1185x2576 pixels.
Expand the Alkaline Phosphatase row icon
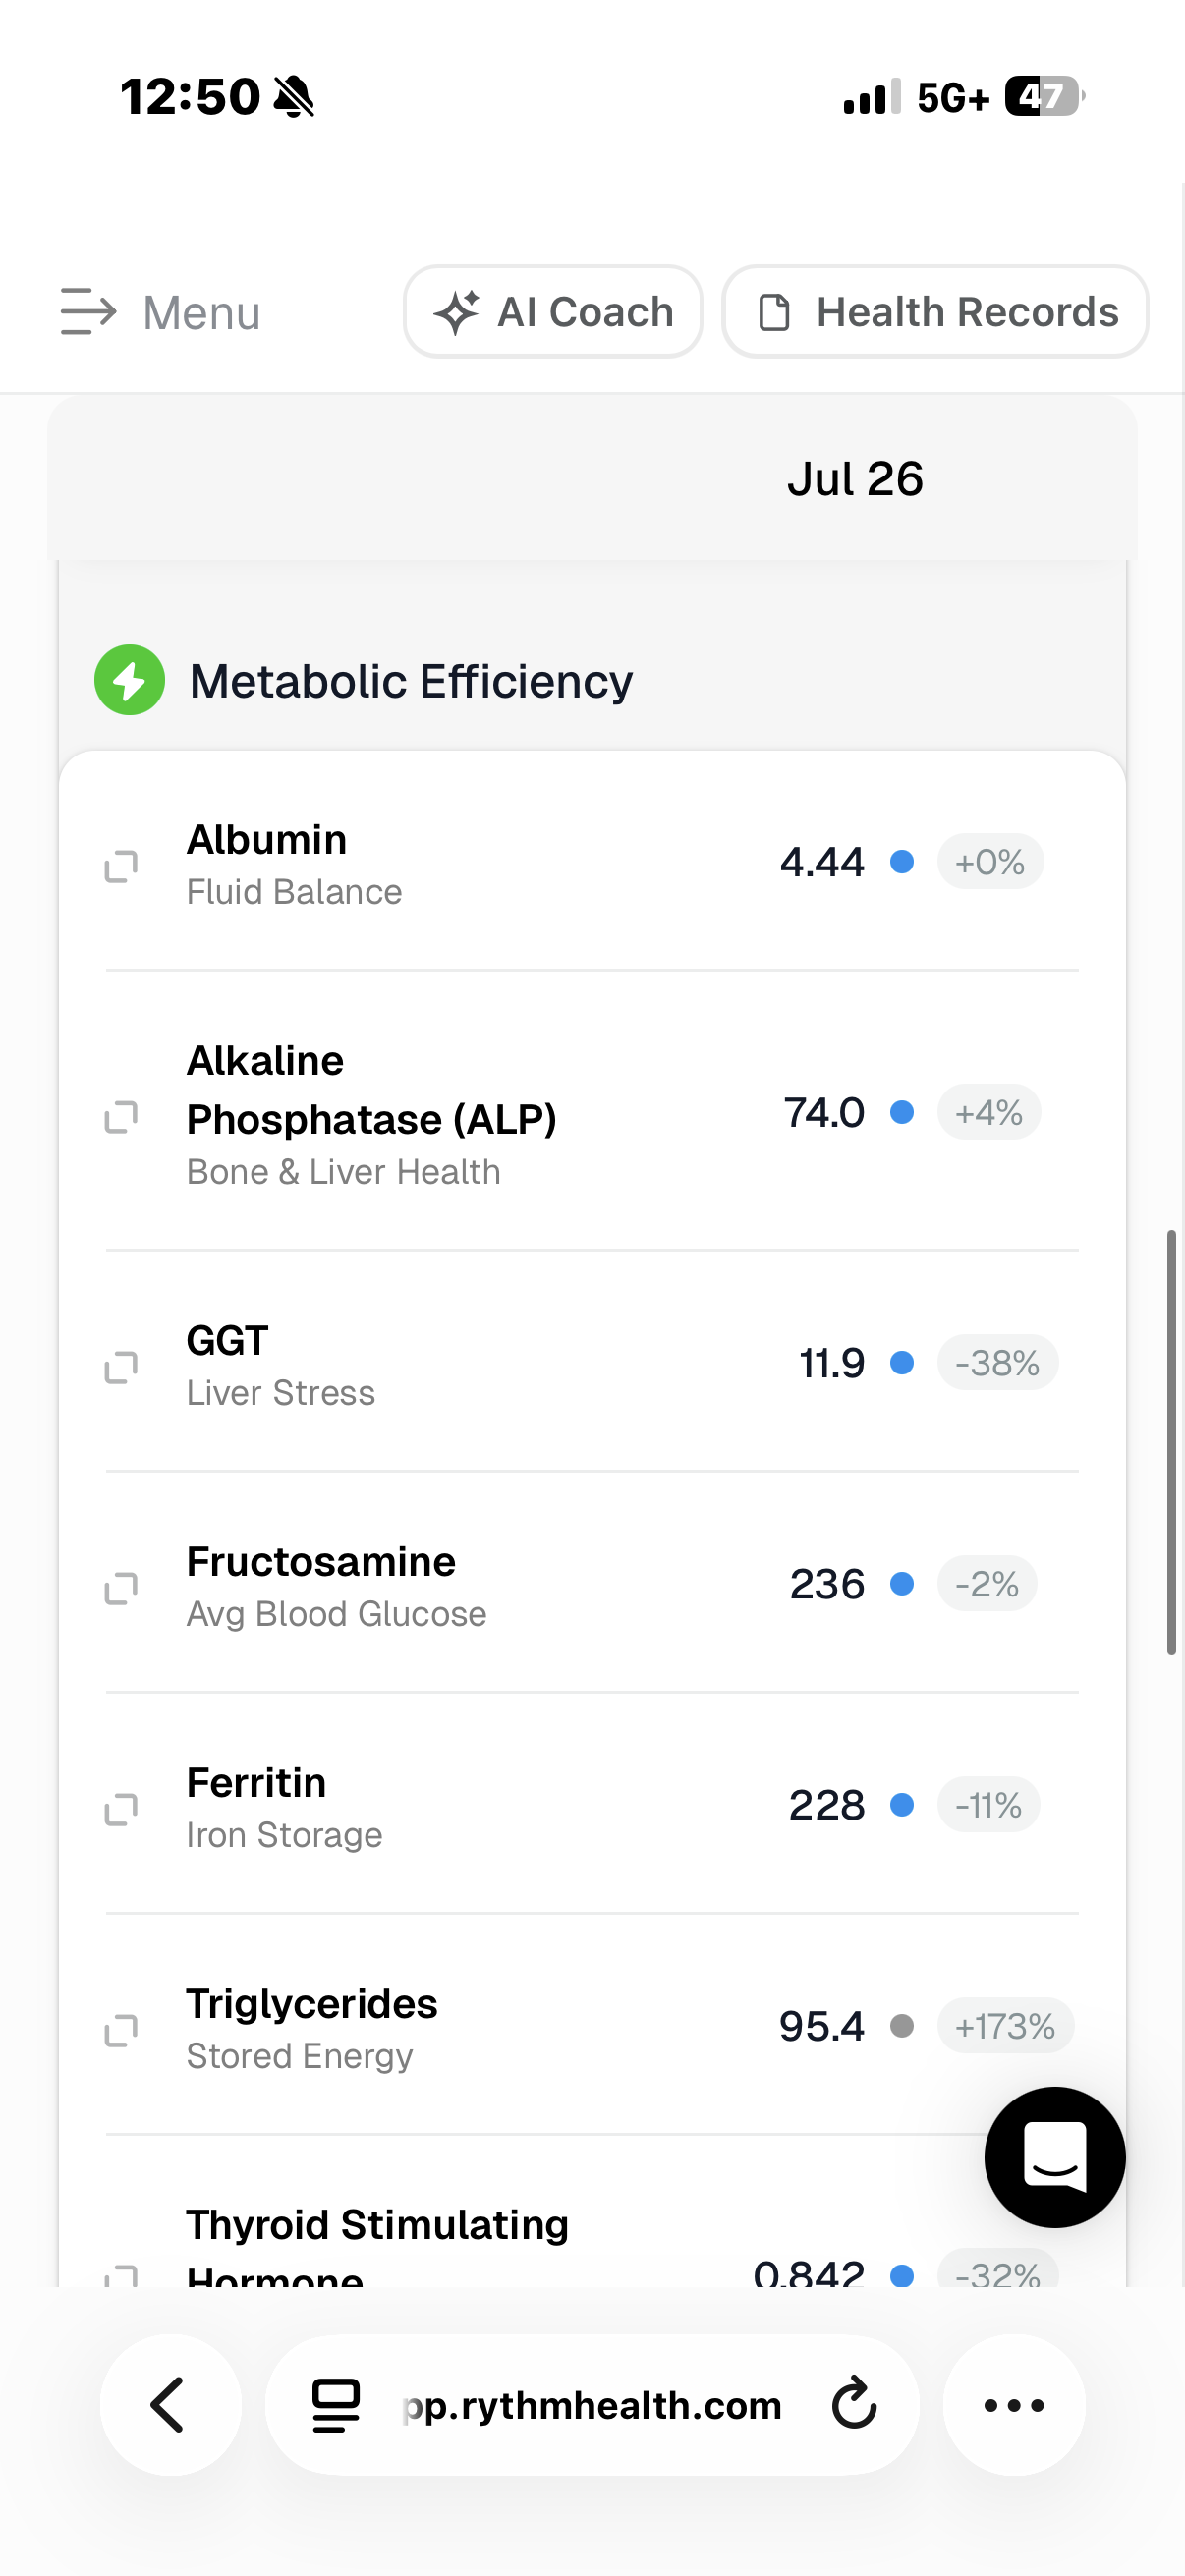121,1117
